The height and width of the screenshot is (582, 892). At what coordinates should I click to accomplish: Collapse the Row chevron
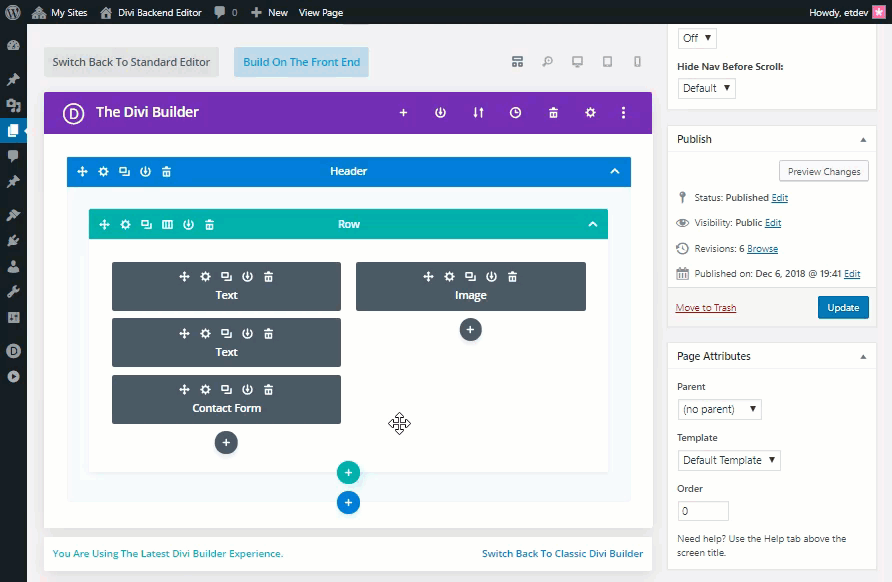tap(593, 224)
